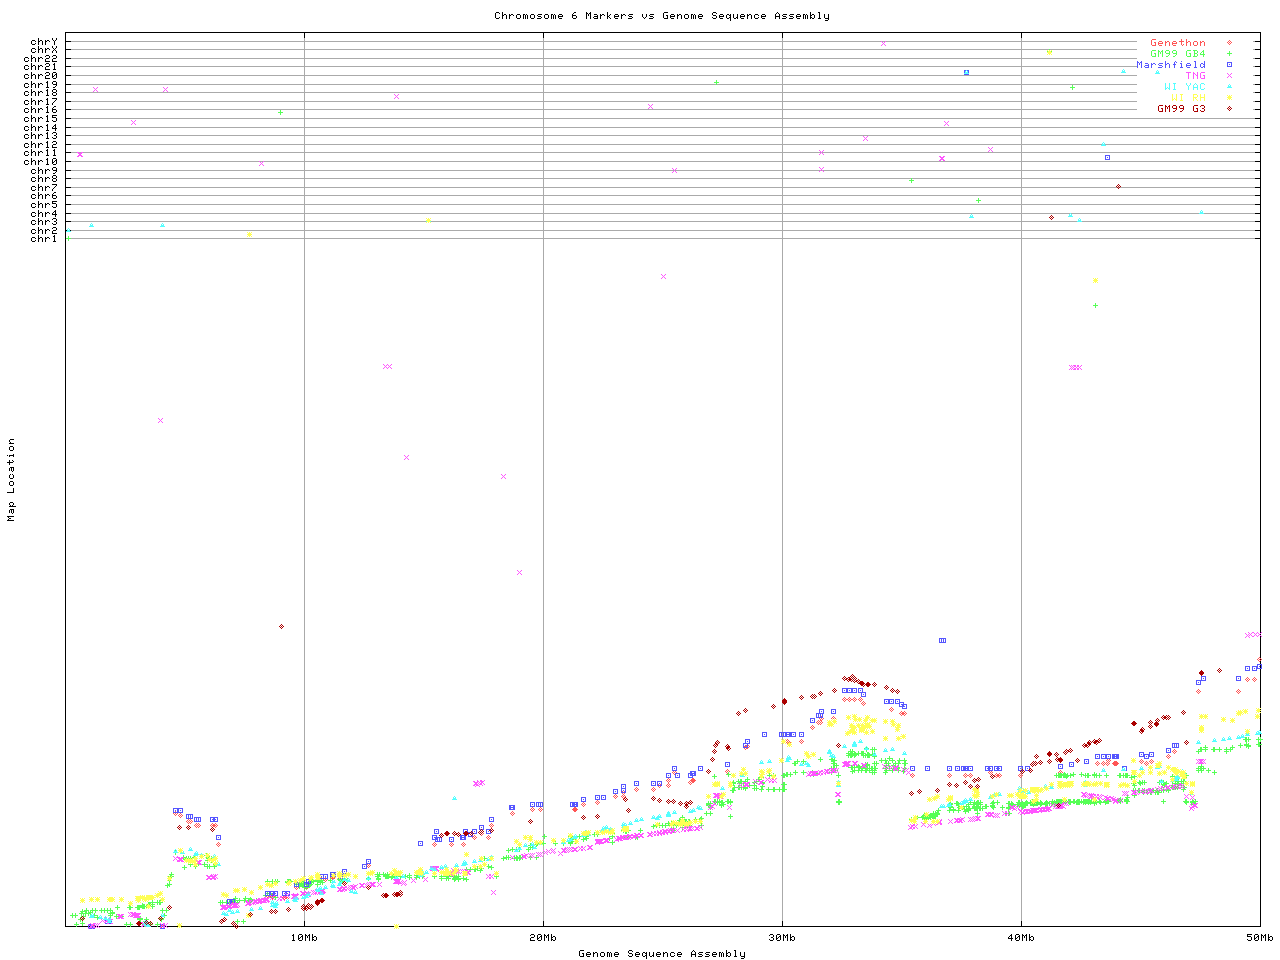Click the 40Mb x-axis tick label
1280x960 pixels.
tap(1021, 938)
